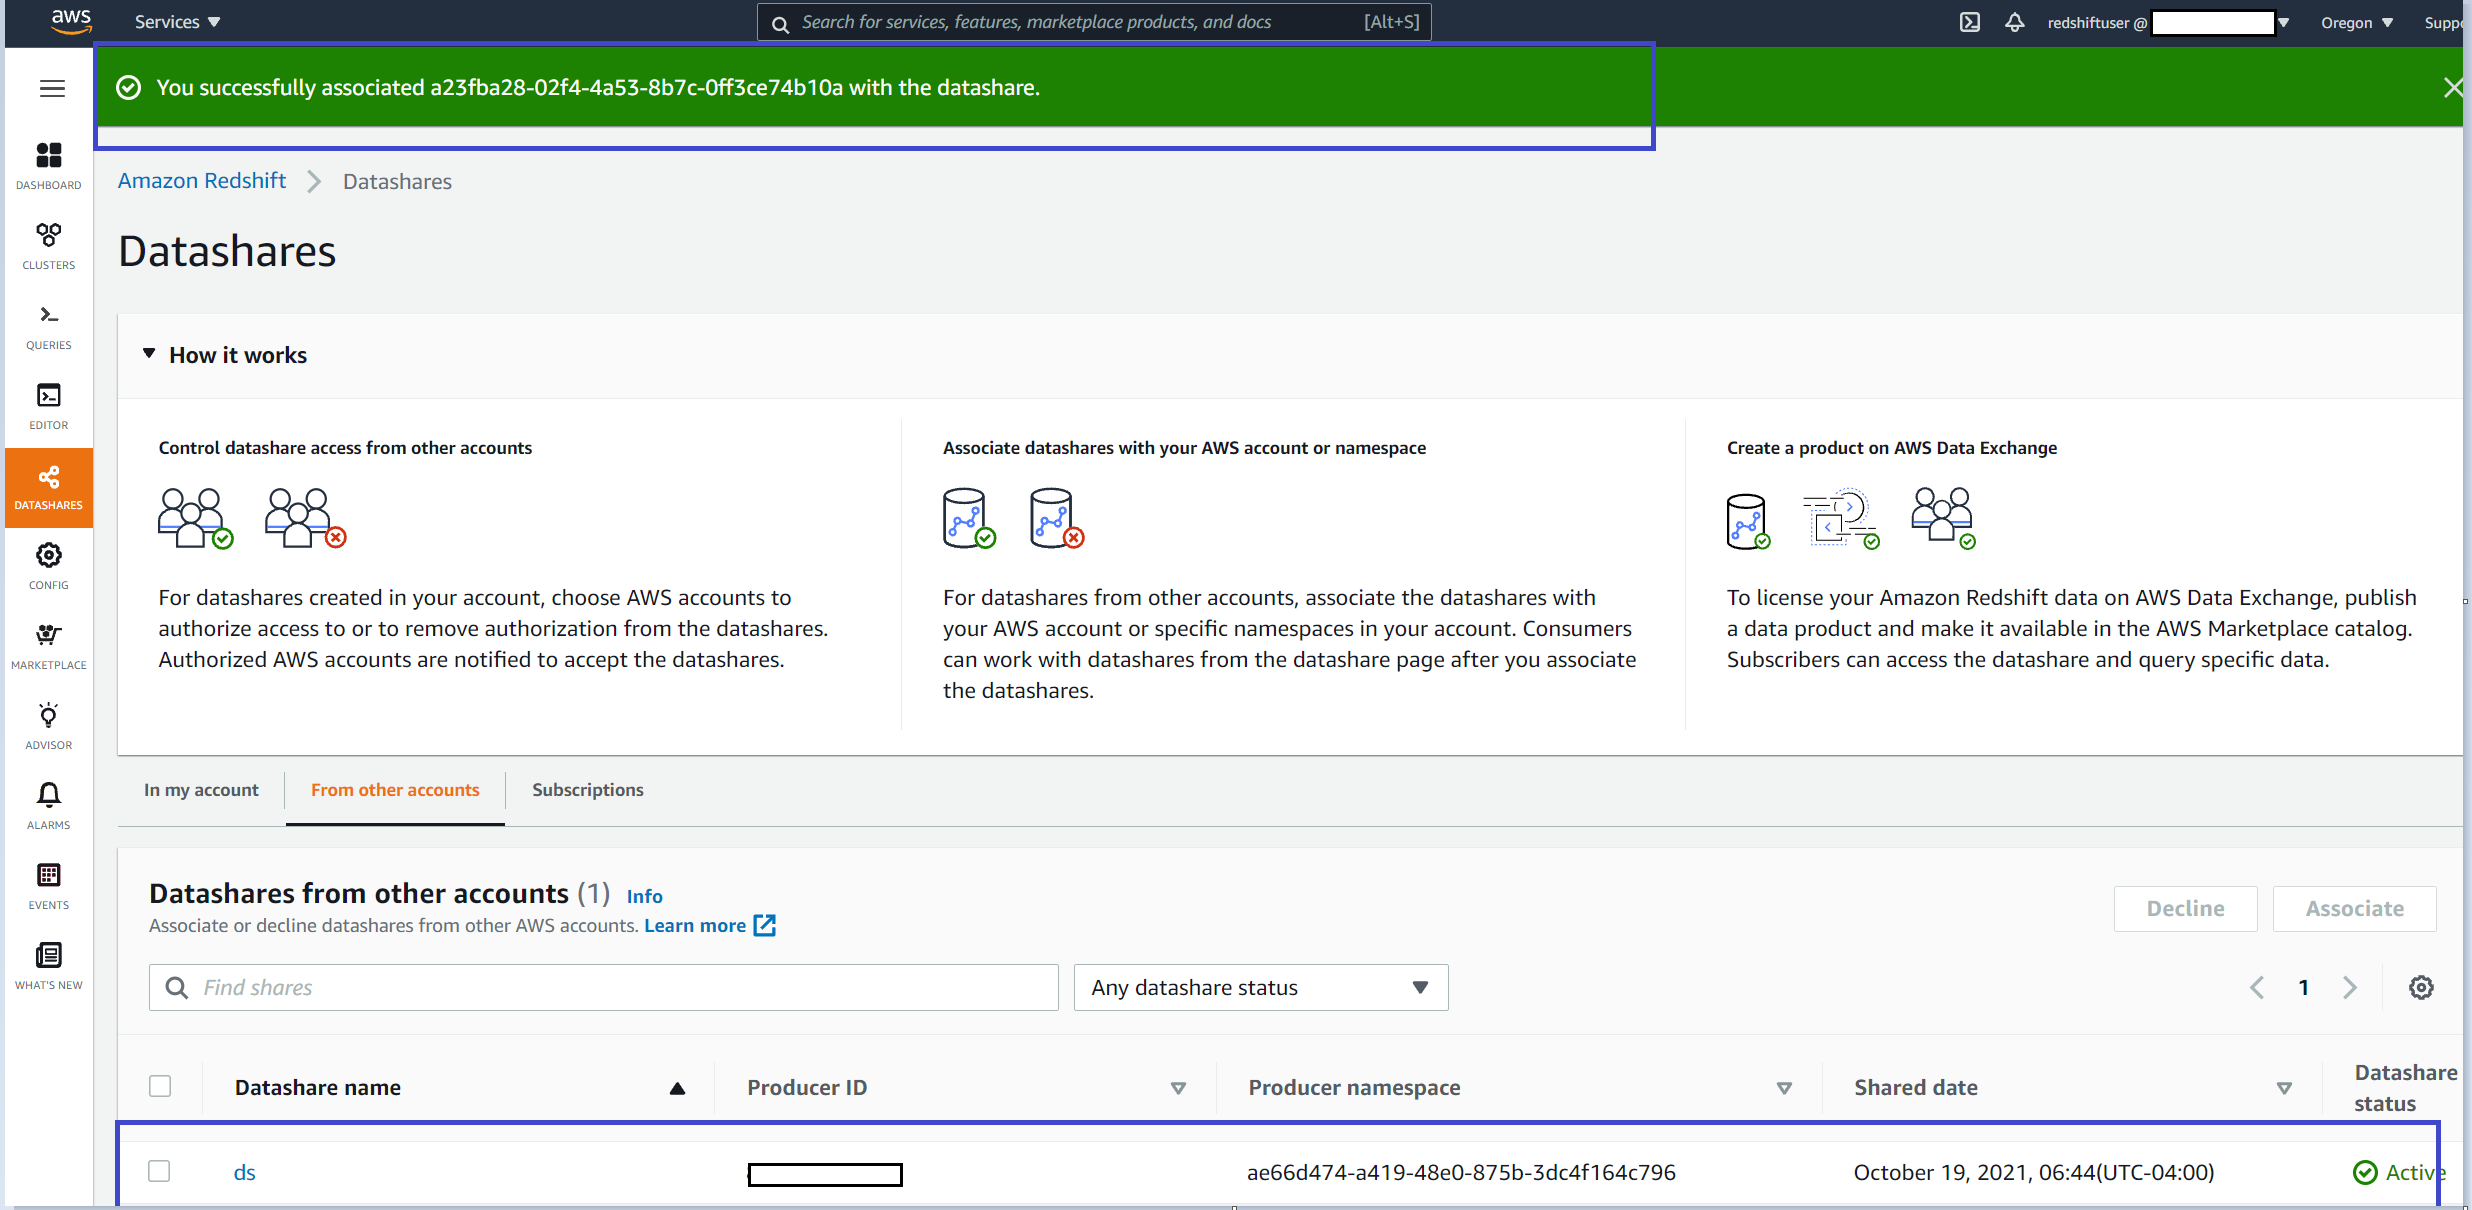
Task: Check the ds datashare row checkbox
Action: (x=160, y=1171)
